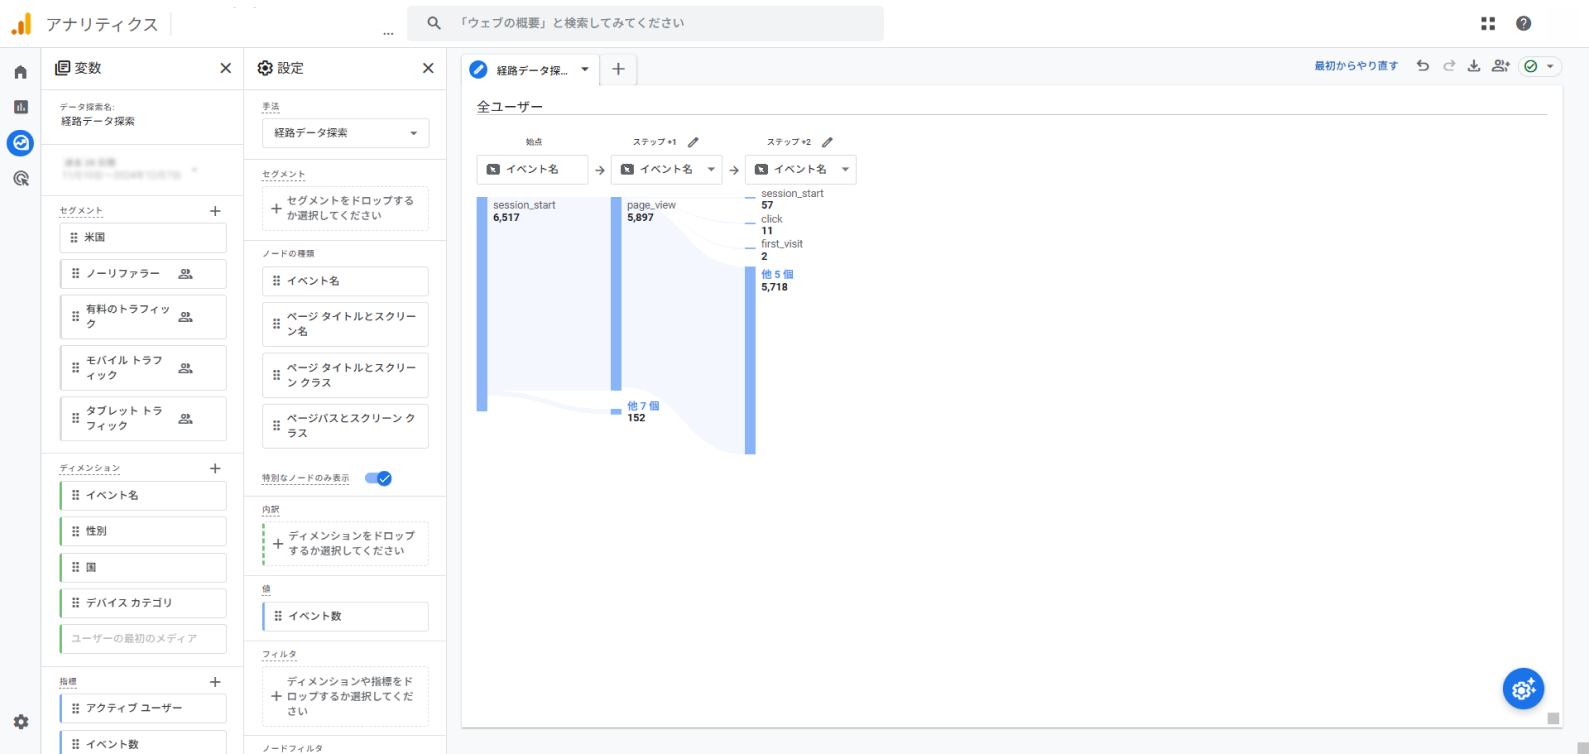Add a new dimension with plus icon
This screenshot has height=754, width=1589.
pyautogui.click(x=215, y=468)
